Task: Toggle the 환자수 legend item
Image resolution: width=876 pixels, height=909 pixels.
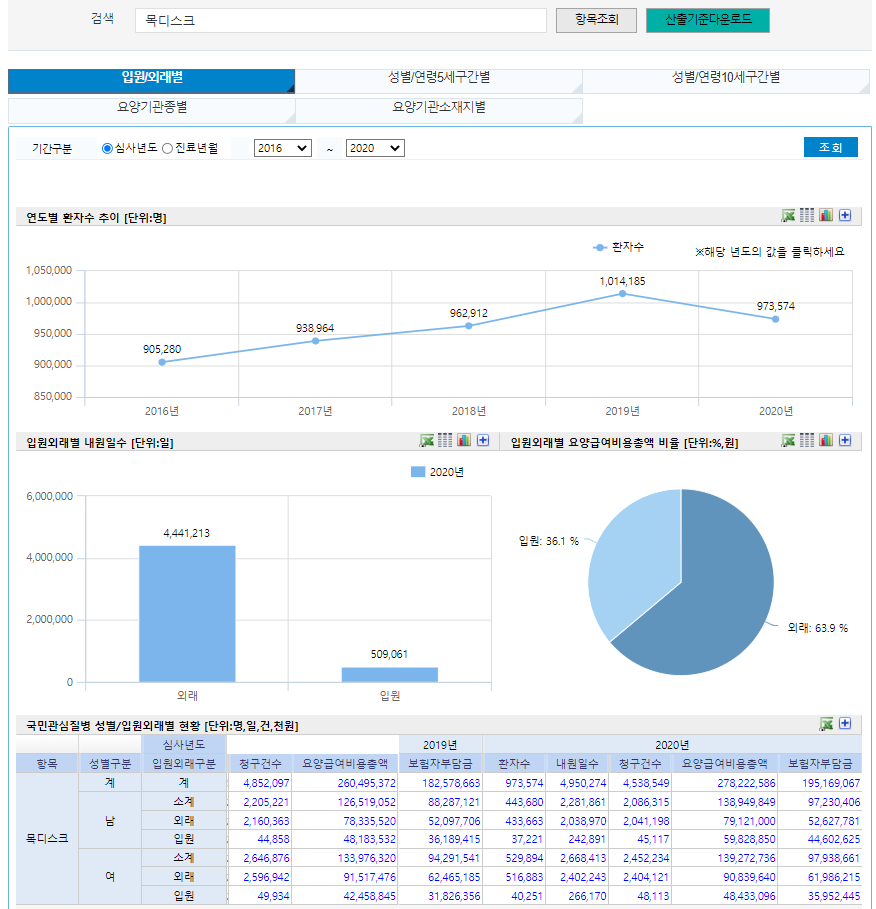Action: click(618, 248)
